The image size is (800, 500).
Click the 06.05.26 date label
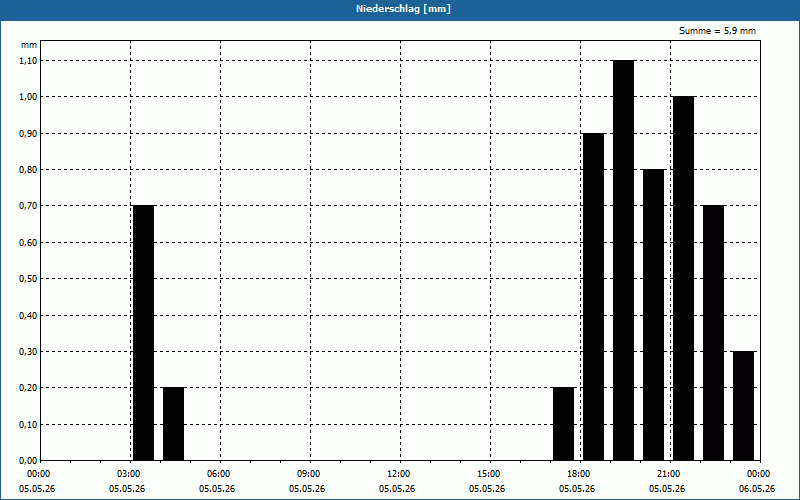click(x=757, y=489)
